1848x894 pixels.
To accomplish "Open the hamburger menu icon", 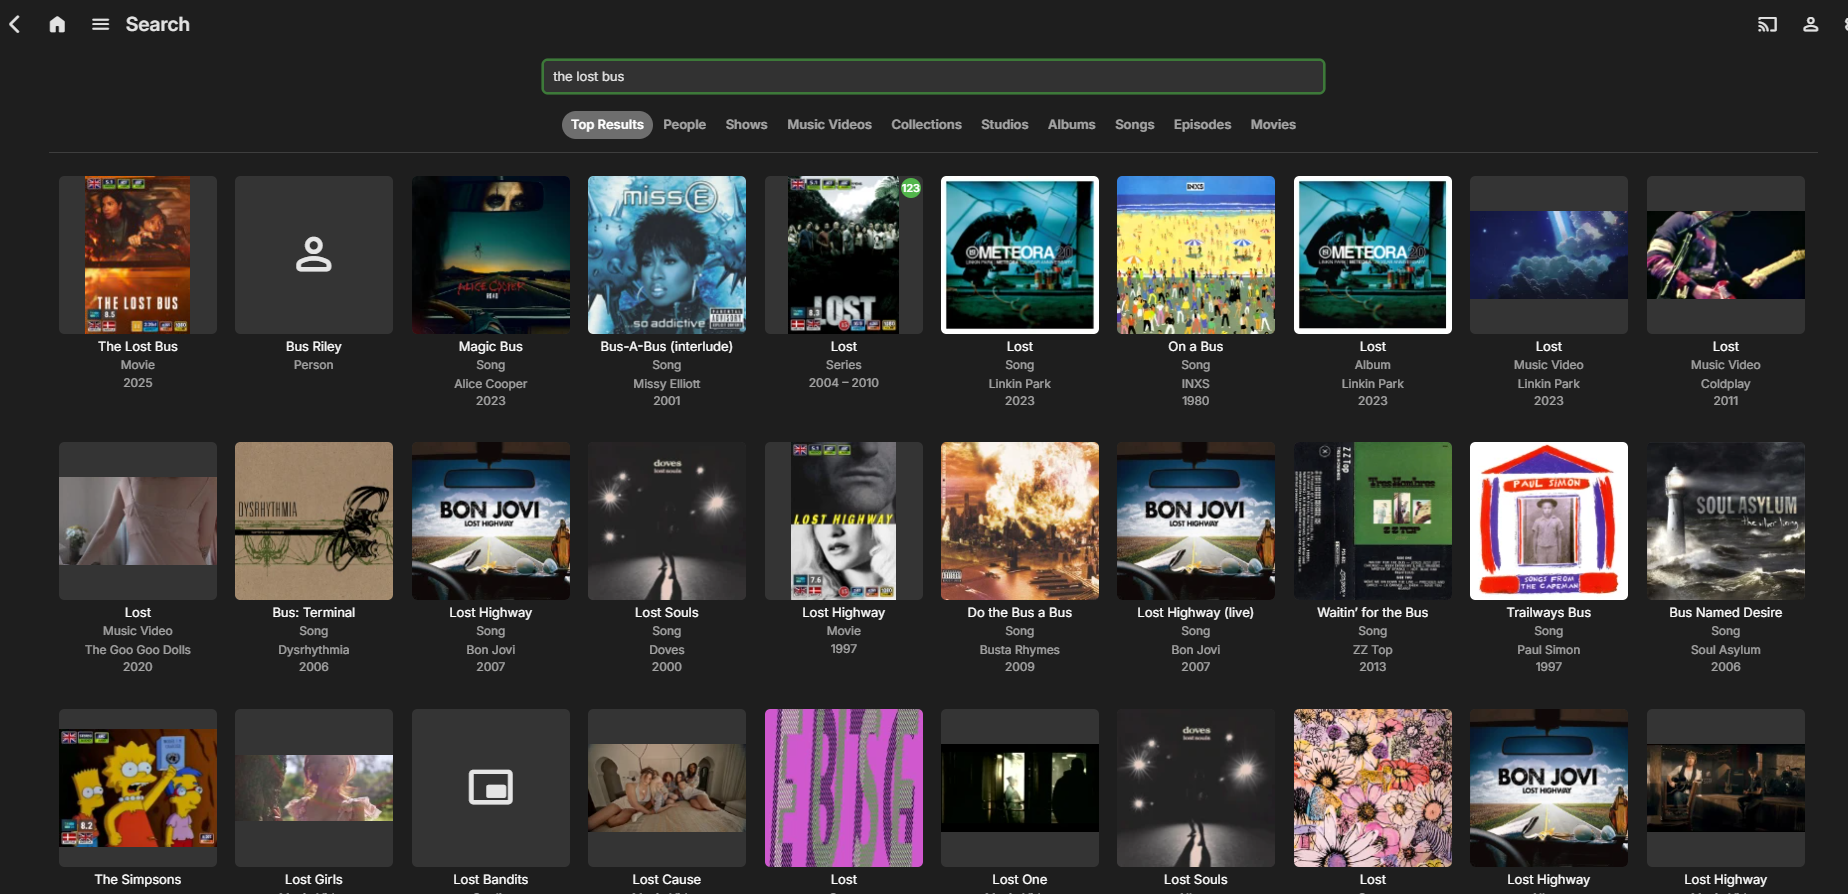I will pyautogui.click(x=100, y=24).
